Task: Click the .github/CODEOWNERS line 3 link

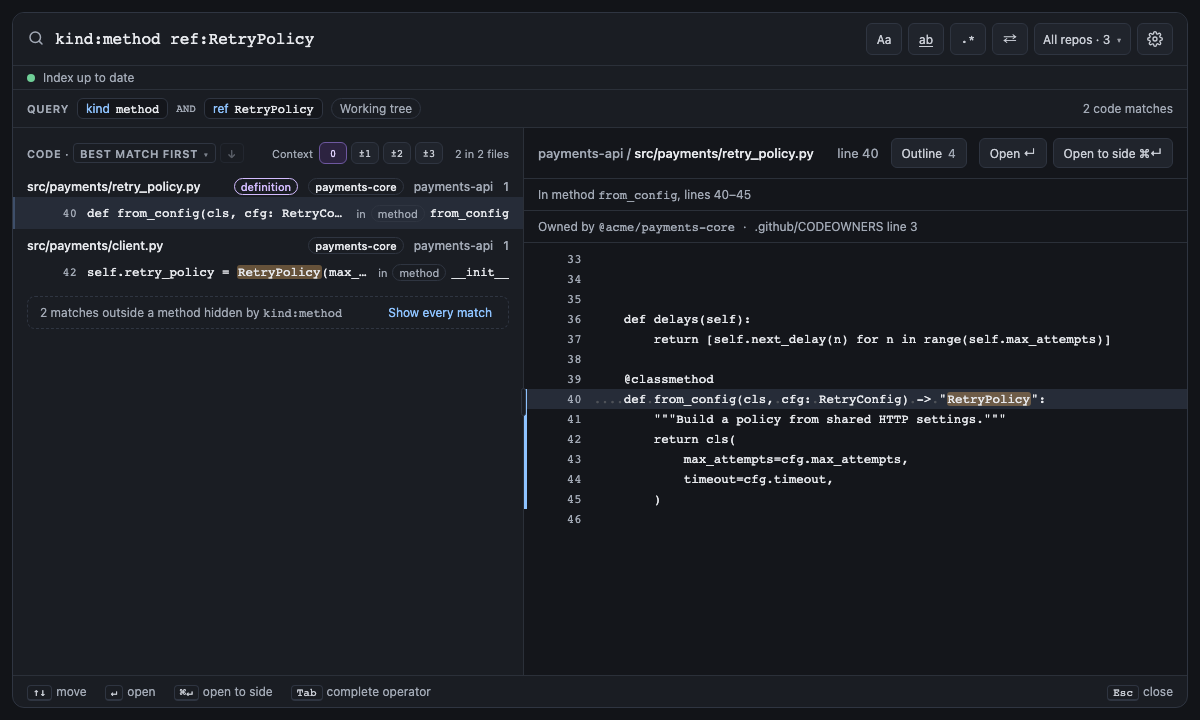Action: (x=836, y=227)
